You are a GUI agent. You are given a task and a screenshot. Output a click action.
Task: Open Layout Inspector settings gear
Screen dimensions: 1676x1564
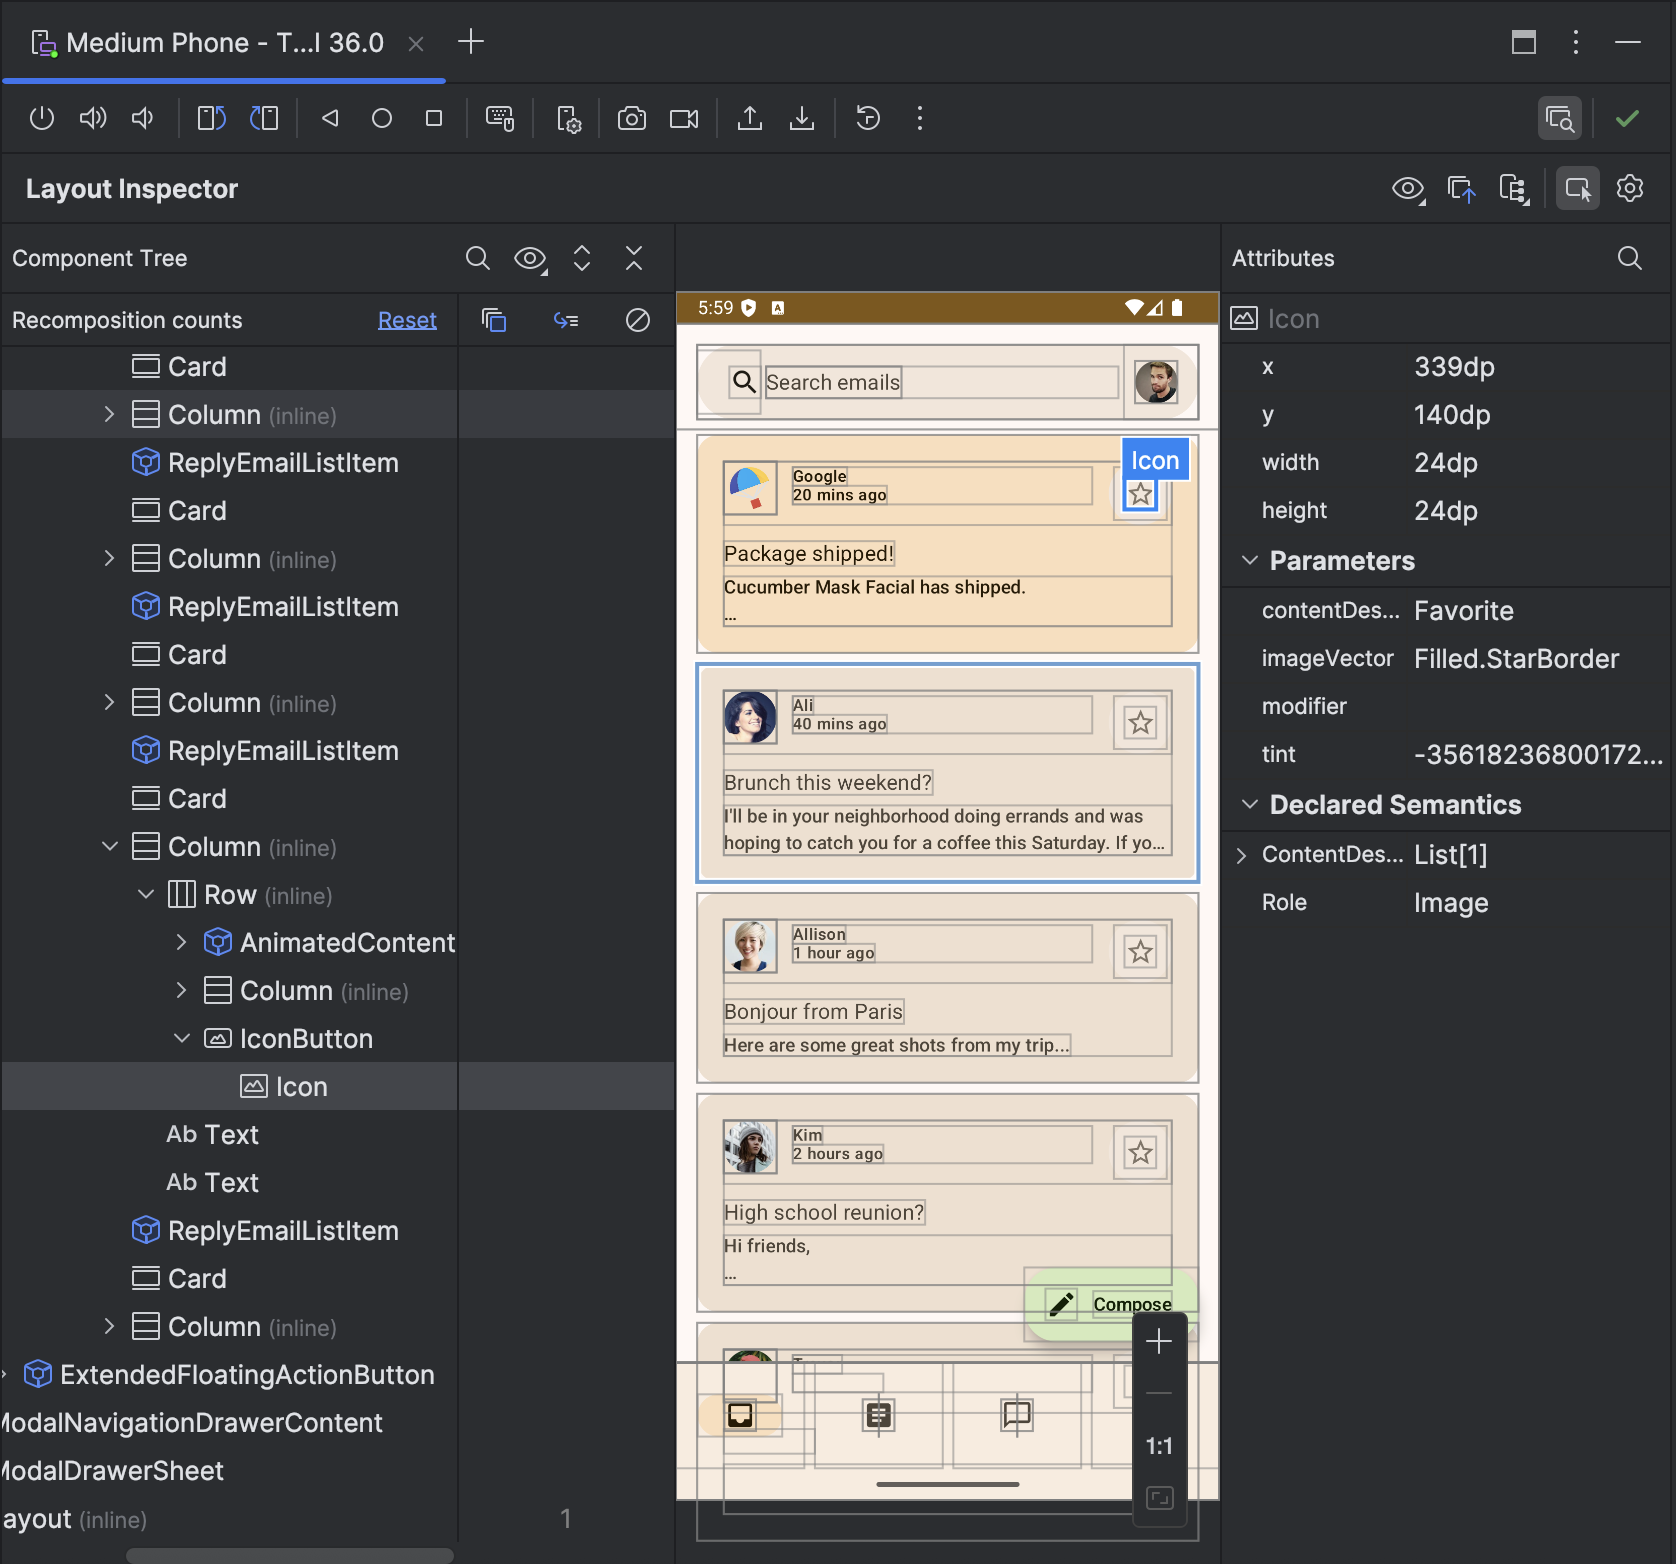(x=1630, y=188)
